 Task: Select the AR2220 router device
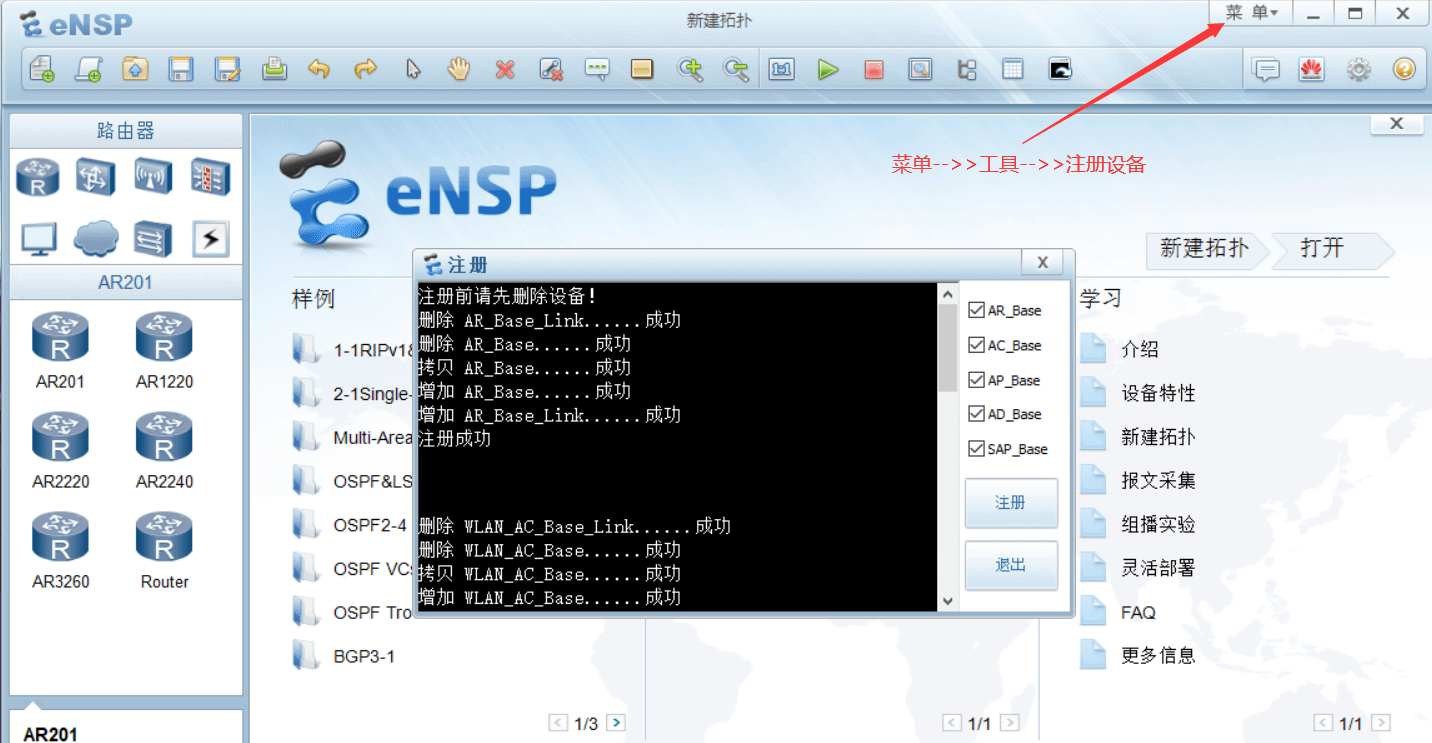[60, 451]
